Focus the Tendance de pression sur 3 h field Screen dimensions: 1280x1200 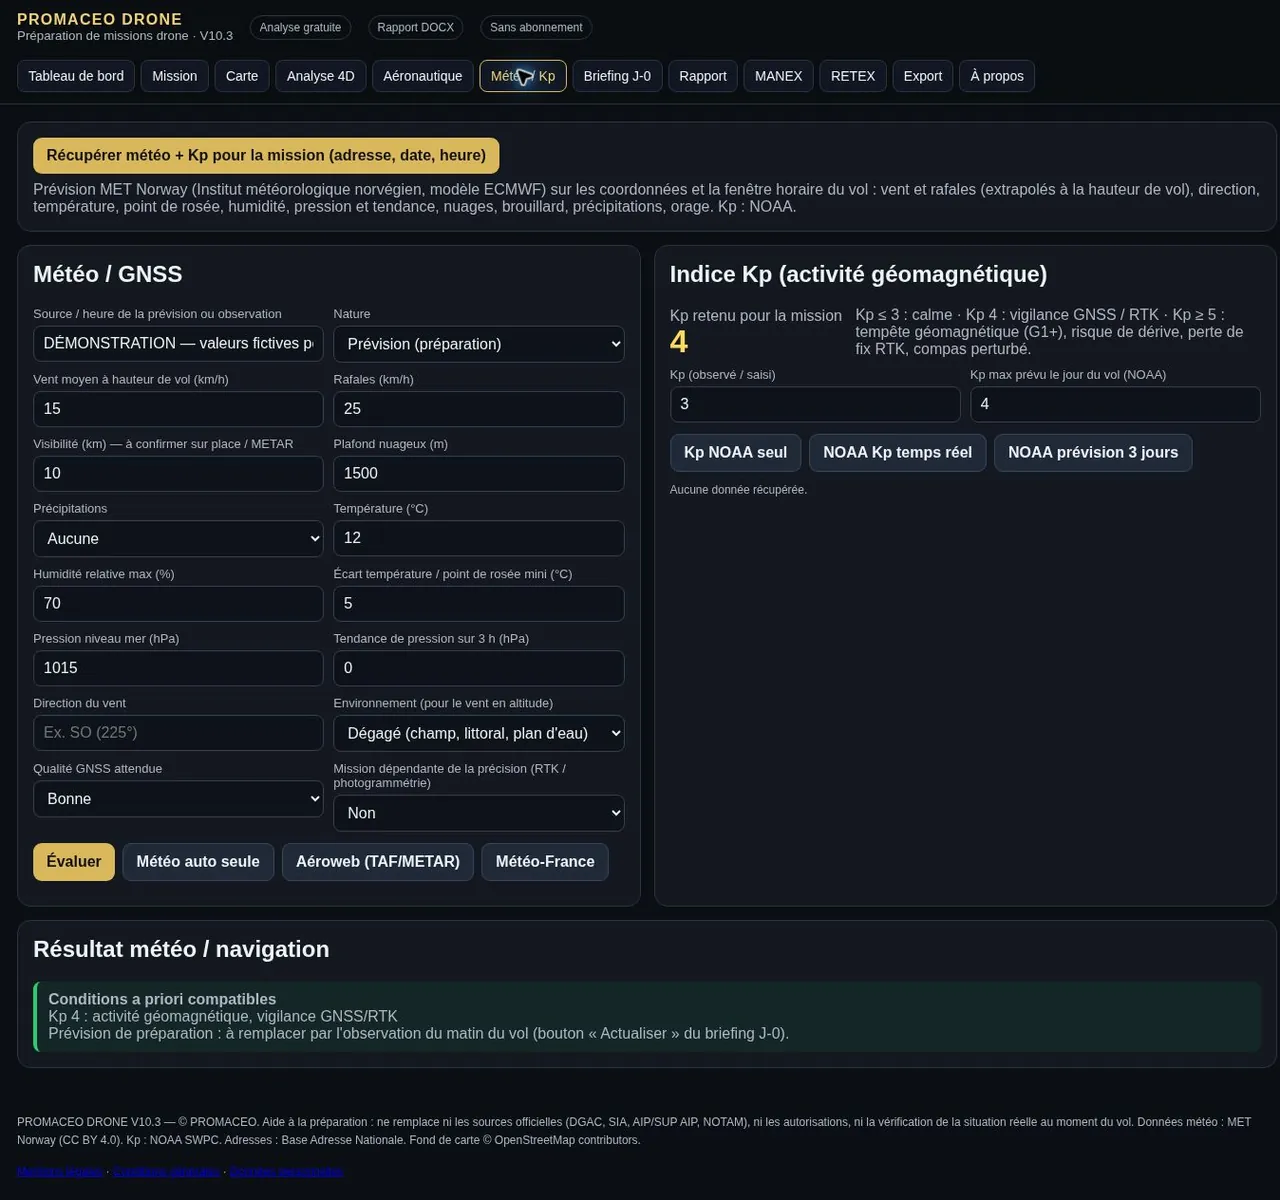[x=479, y=668]
